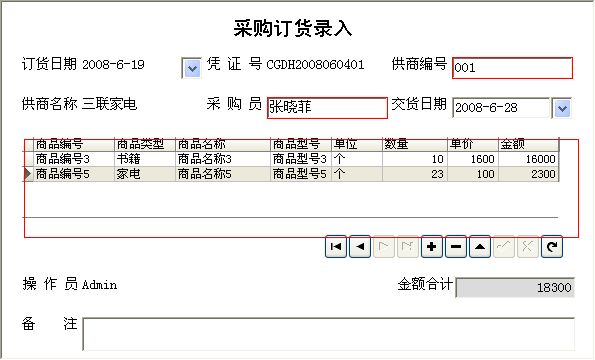
Task: Delete the current row with minus button
Action: (456, 247)
